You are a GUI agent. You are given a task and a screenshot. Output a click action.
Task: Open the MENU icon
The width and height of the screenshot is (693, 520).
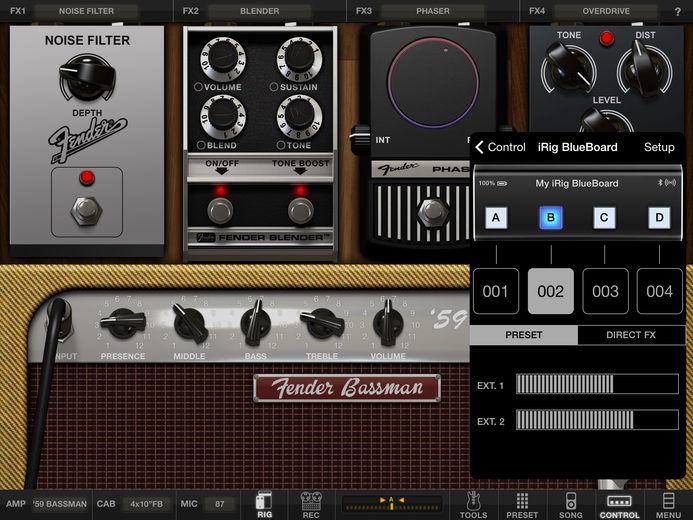(x=668, y=505)
